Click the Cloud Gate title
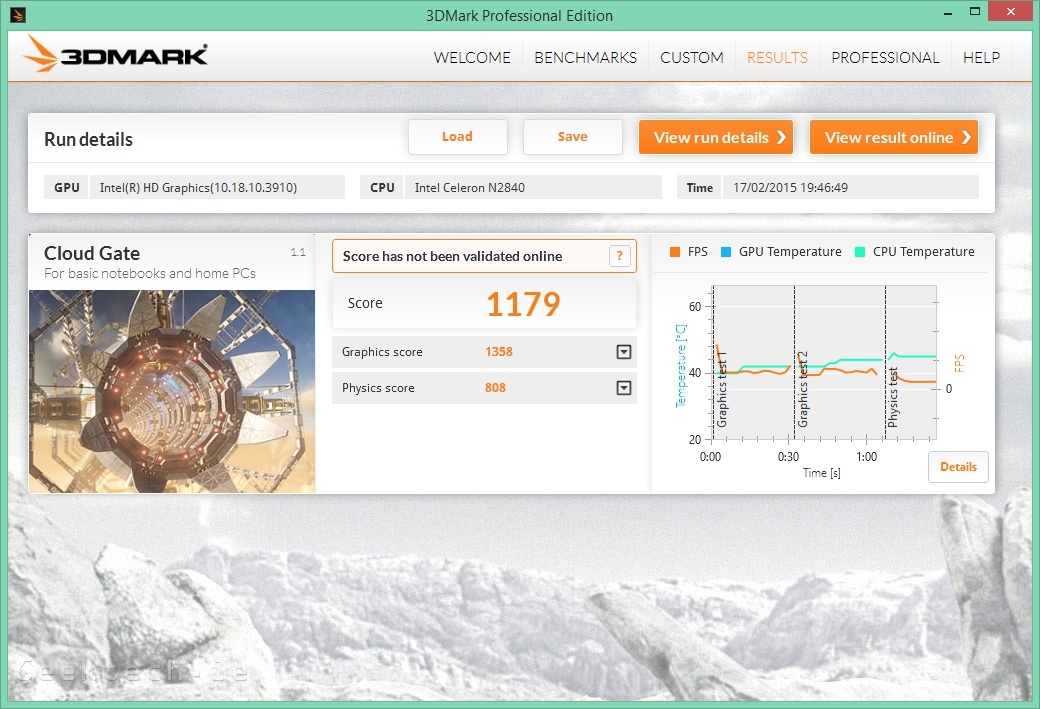The image size is (1040, 709). point(92,253)
